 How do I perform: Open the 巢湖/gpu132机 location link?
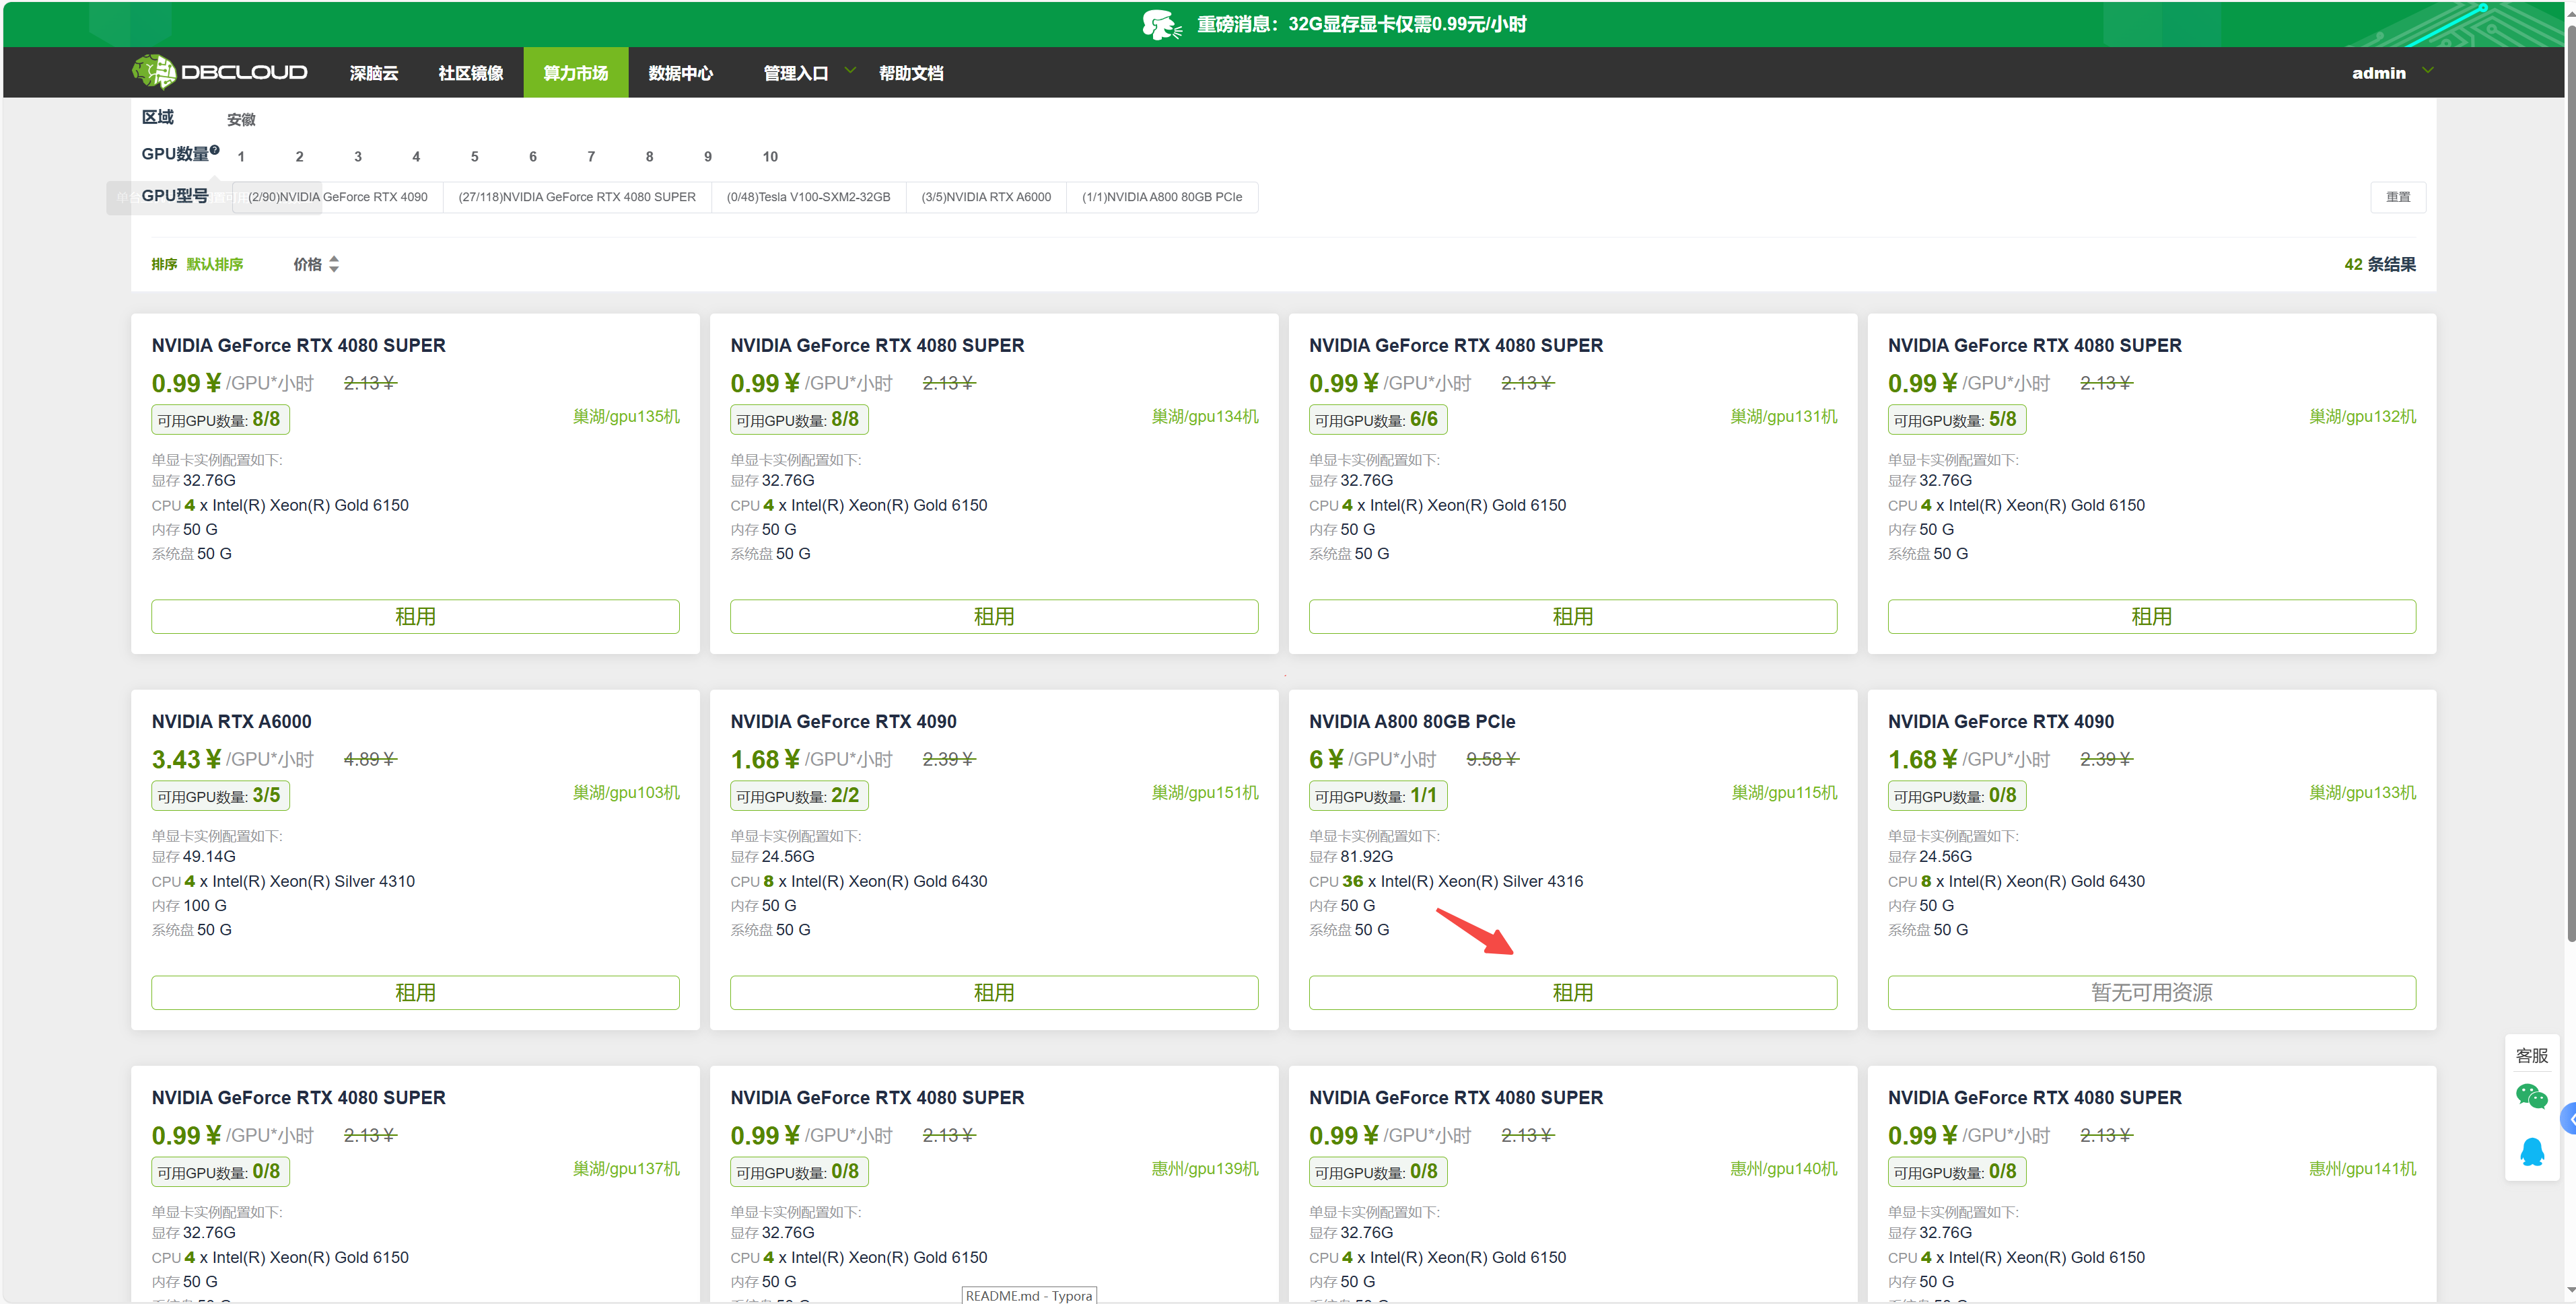tap(2362, 416)
